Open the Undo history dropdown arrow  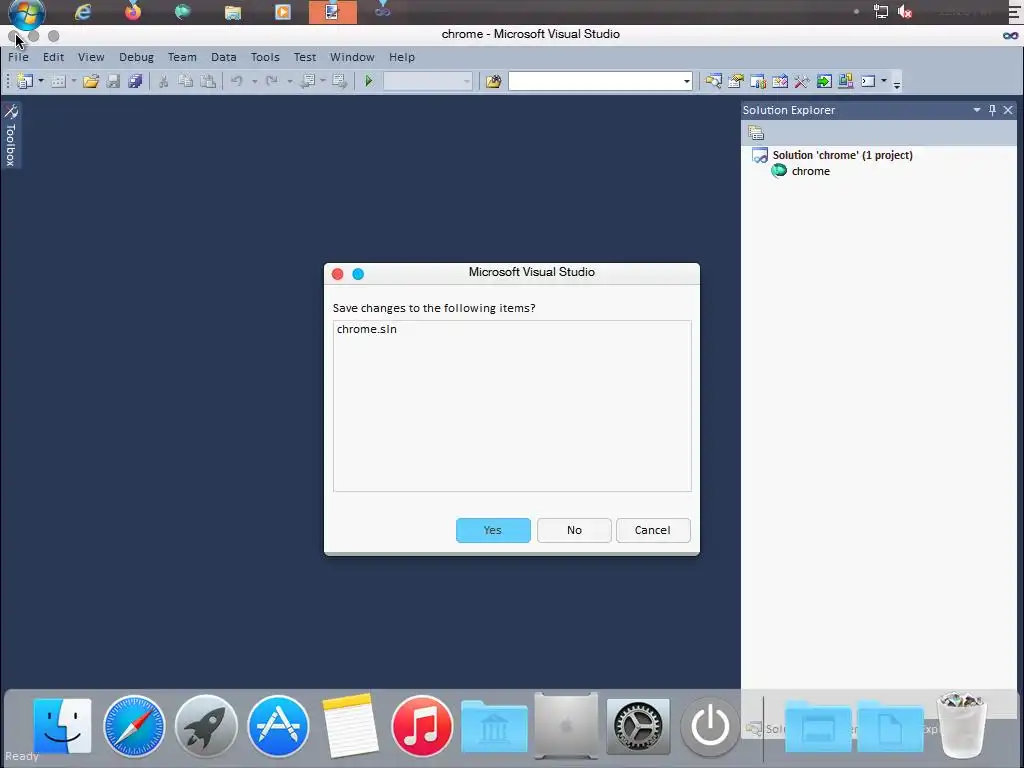point(254,82)
